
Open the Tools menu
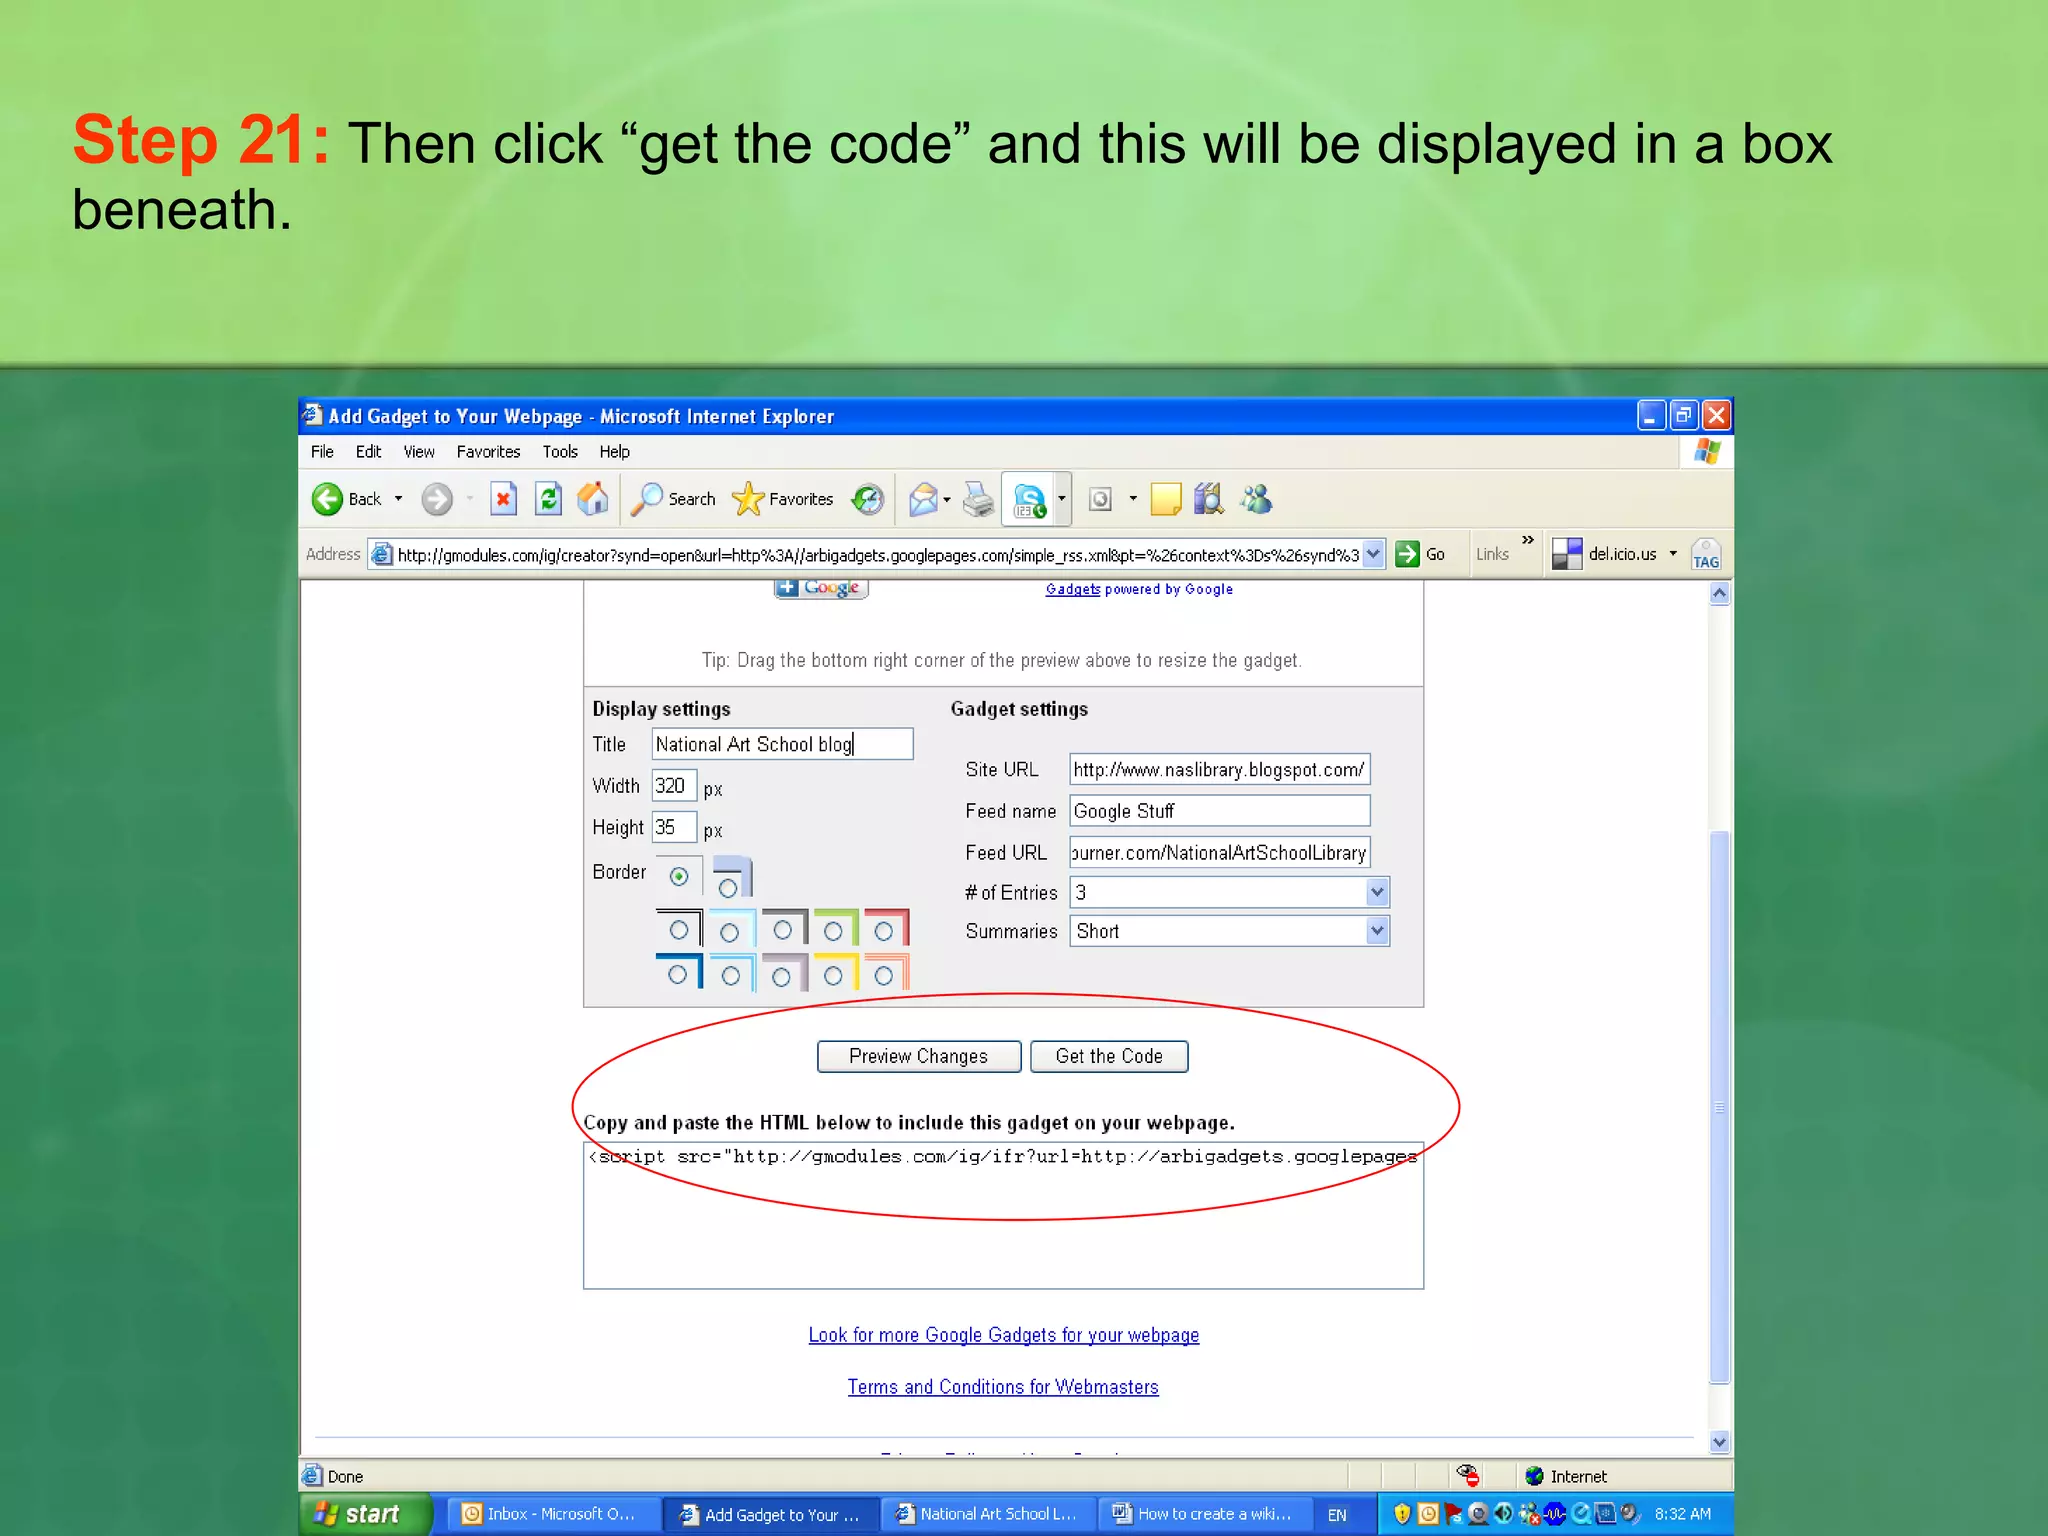560,452
